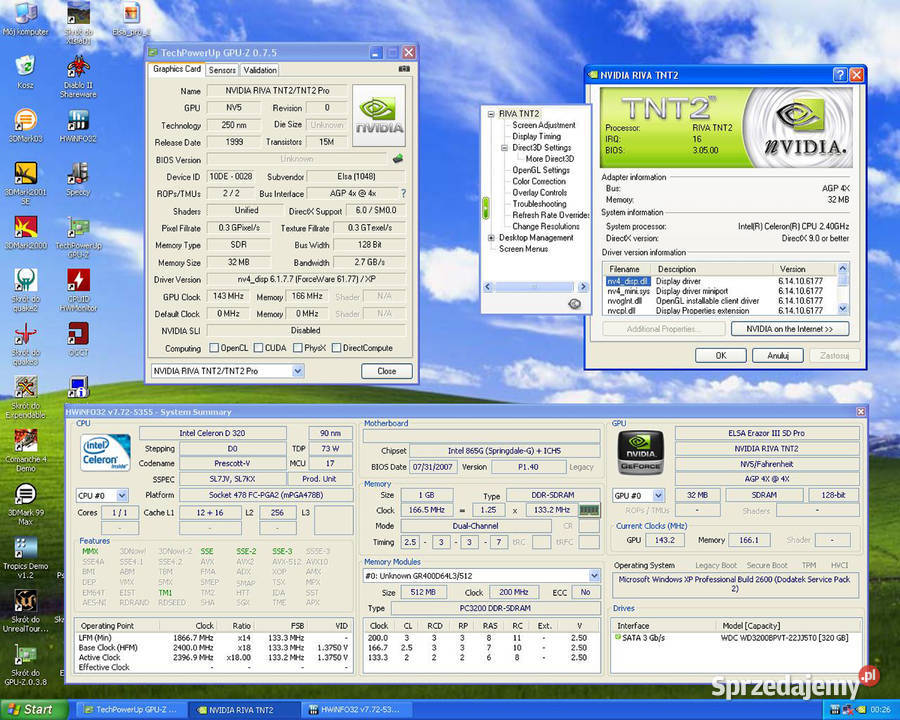Open the GPU #0 dropdown in HWiNFO32
900x720 pixels.
tap(658, 495)
